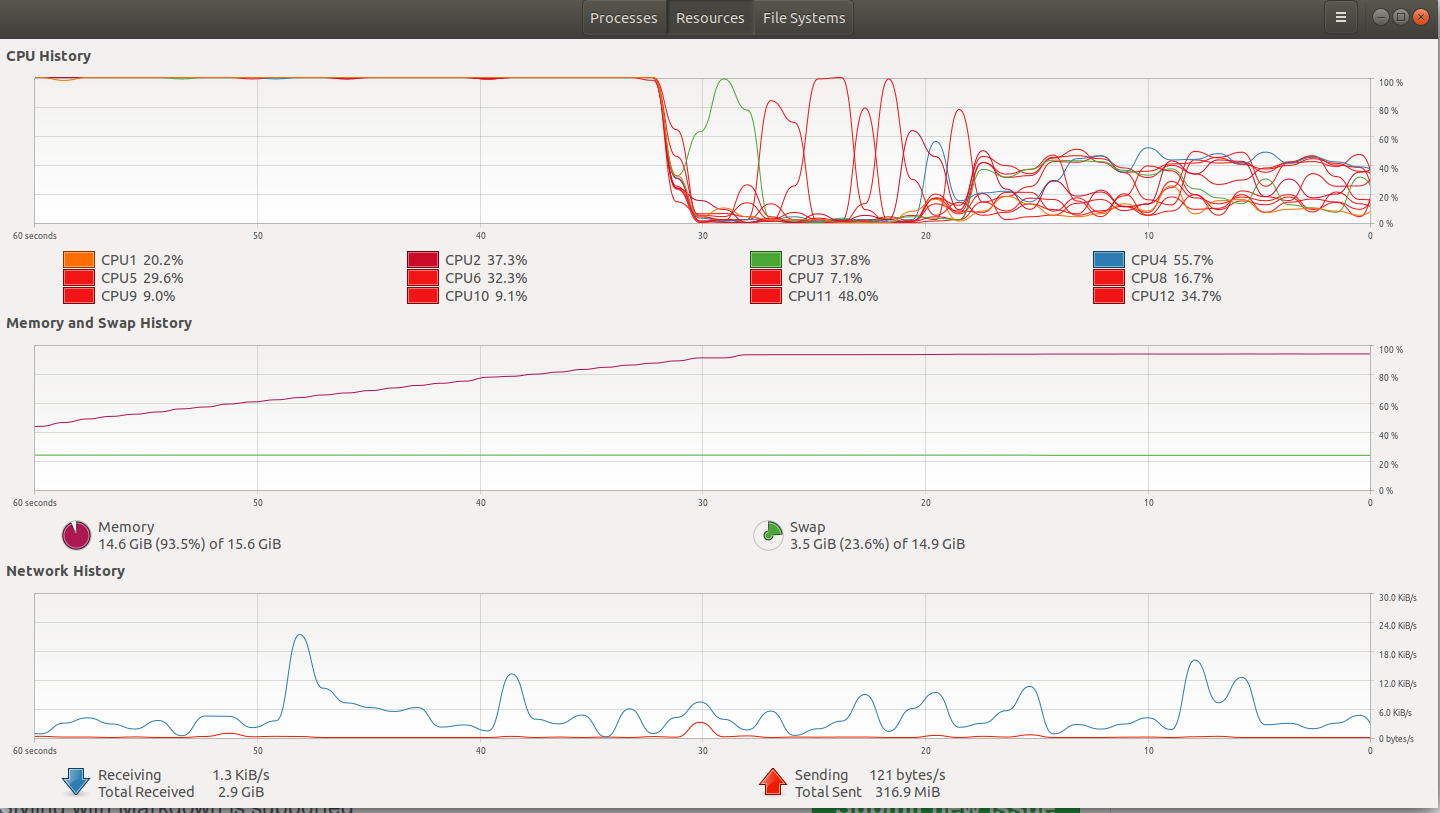Screen dimensions: 1440x813
Task: Open the hamburger menu in the title bar
Action: [1340, 17]
